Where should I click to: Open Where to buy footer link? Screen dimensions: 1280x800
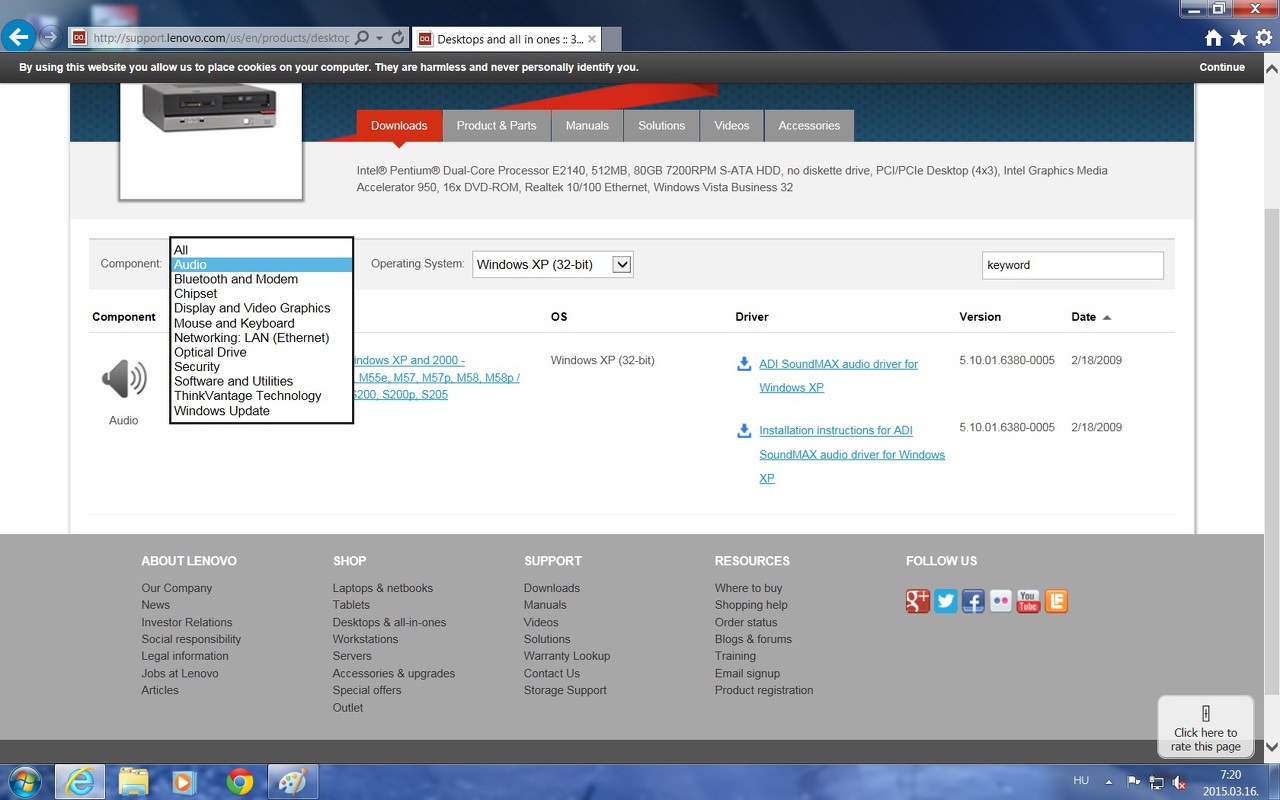point(749,588)
